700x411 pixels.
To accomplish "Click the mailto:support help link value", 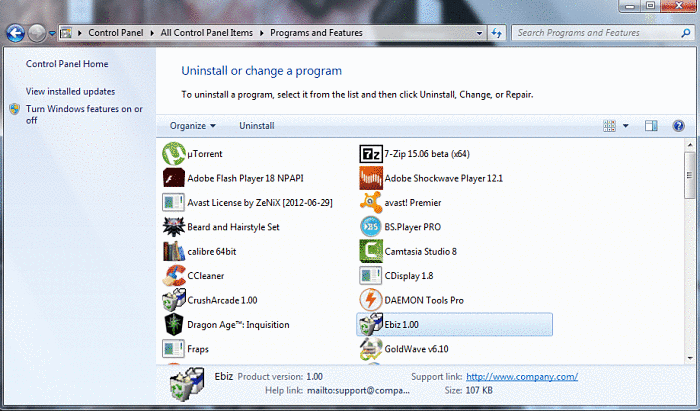I will point(358,390).
